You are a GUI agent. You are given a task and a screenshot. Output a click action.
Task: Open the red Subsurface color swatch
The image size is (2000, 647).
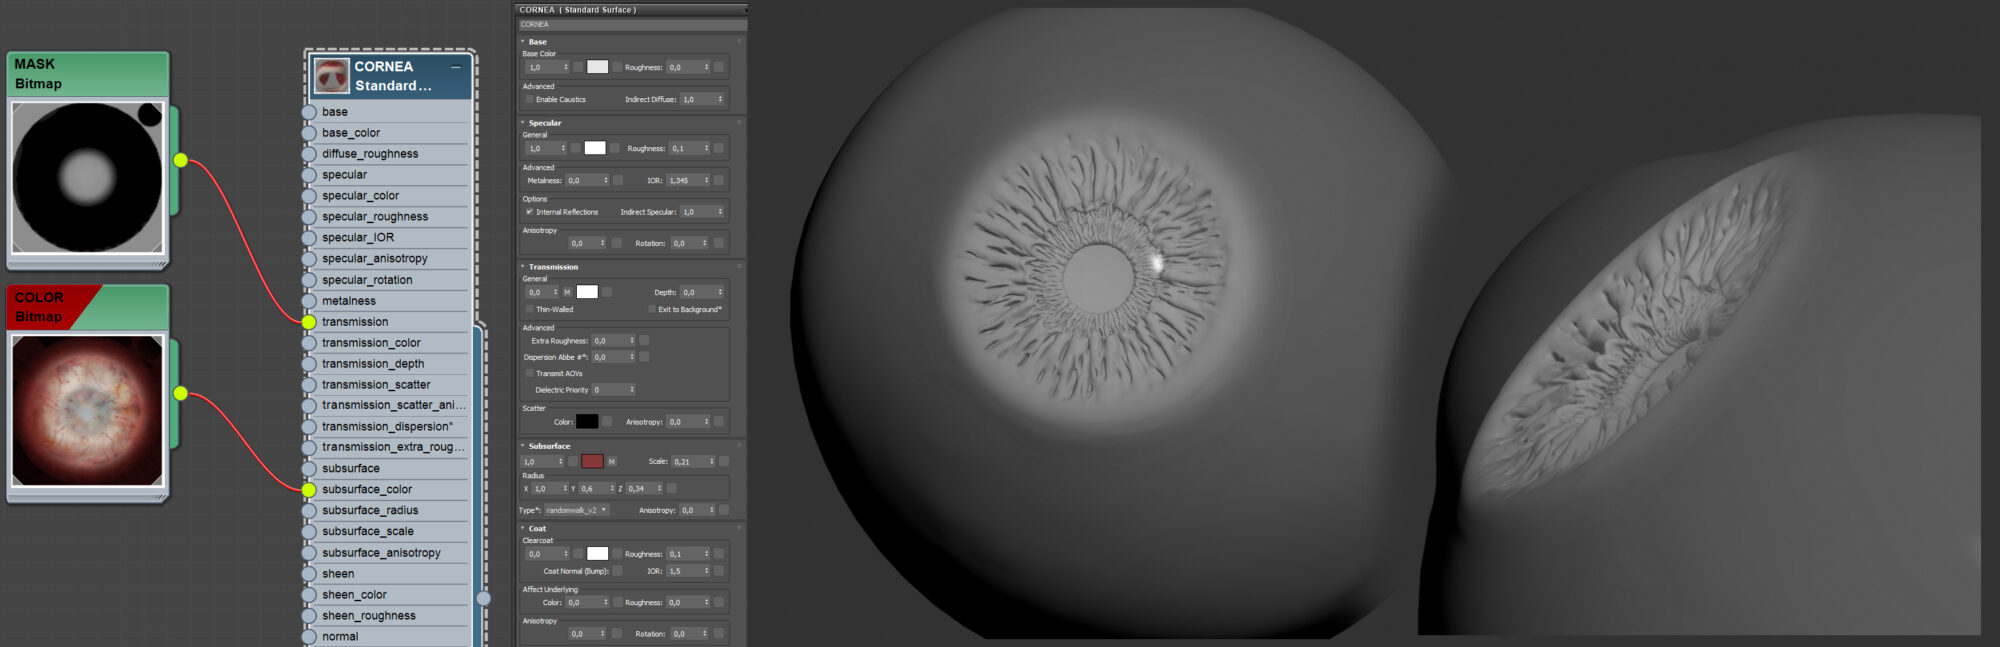[x=592, y=462]
